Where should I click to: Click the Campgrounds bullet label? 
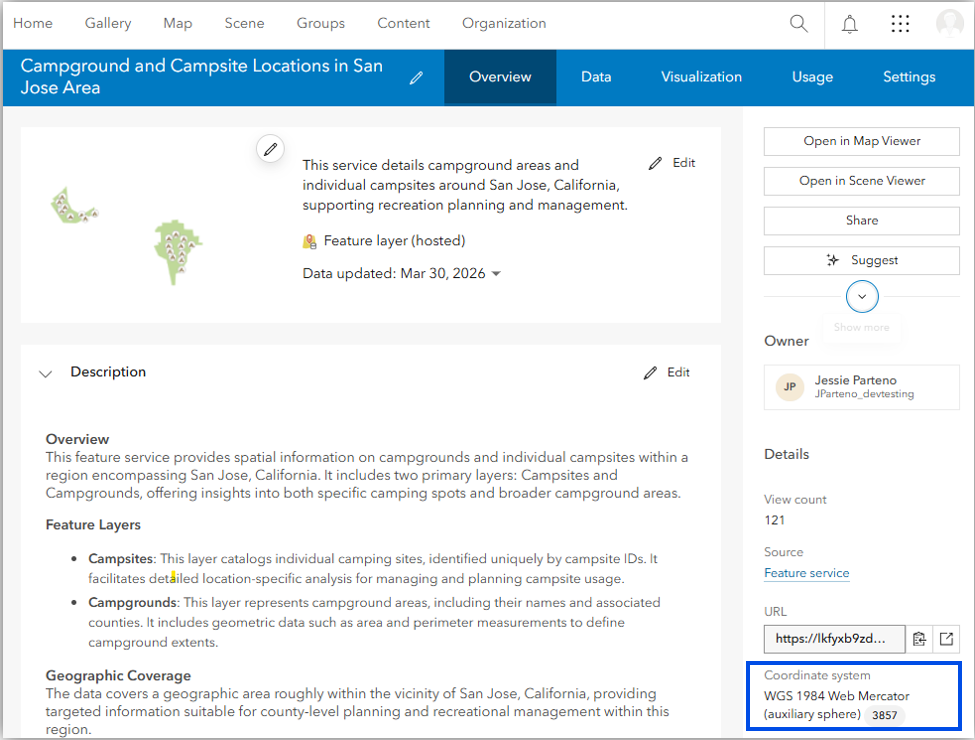[132, 603]
